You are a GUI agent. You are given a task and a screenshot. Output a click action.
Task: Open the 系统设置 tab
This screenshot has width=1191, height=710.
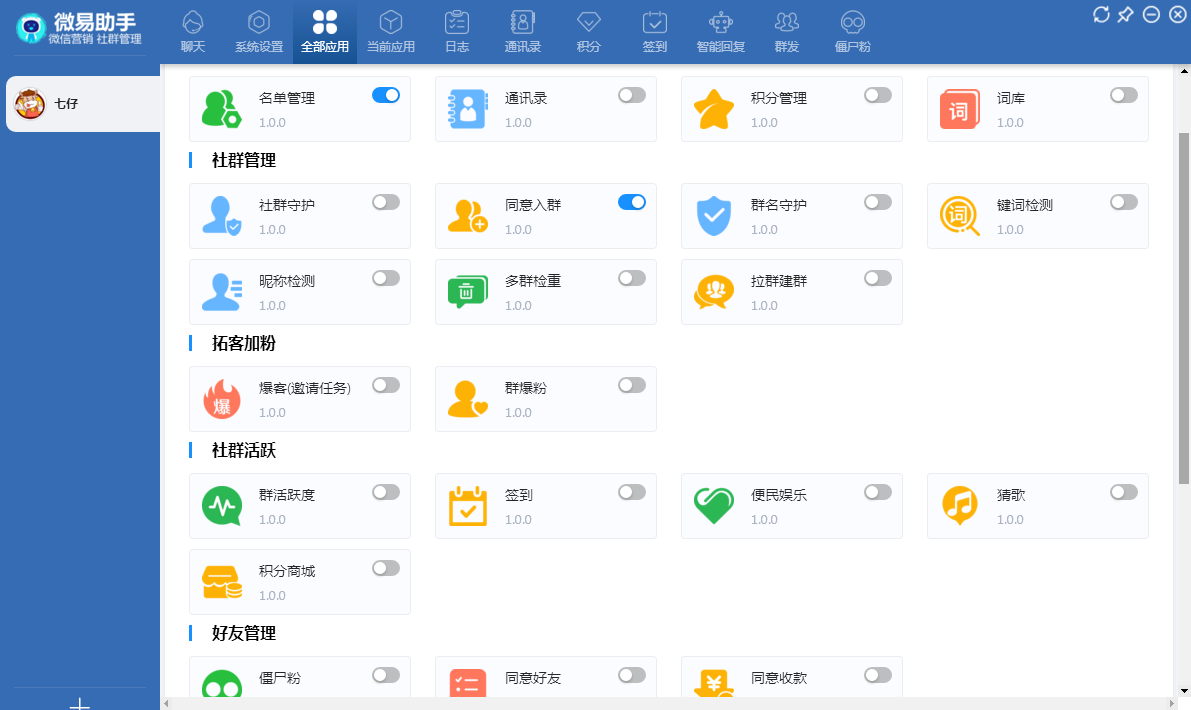pos(259,32)
